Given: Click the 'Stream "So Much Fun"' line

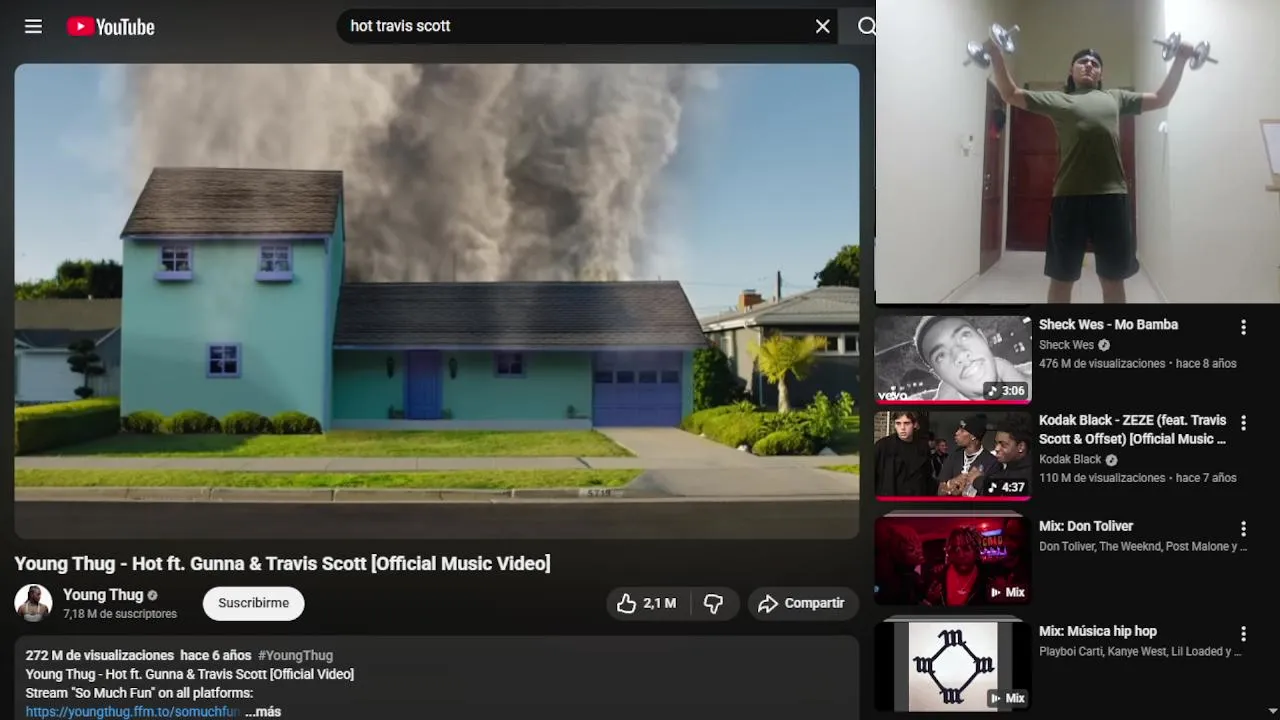Looking at the screenshot, I should pos(139,693).
